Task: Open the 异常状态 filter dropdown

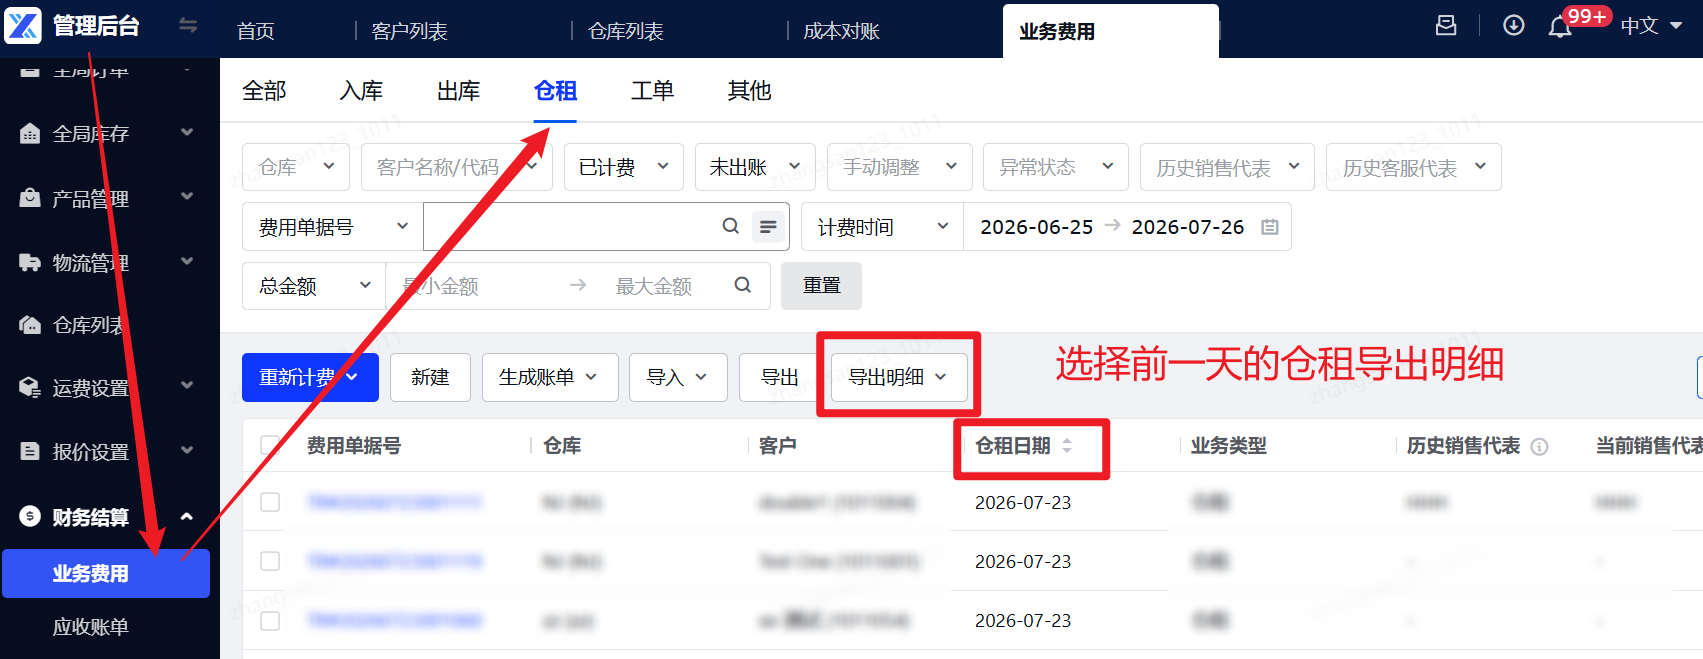Action: [1056, 167]
